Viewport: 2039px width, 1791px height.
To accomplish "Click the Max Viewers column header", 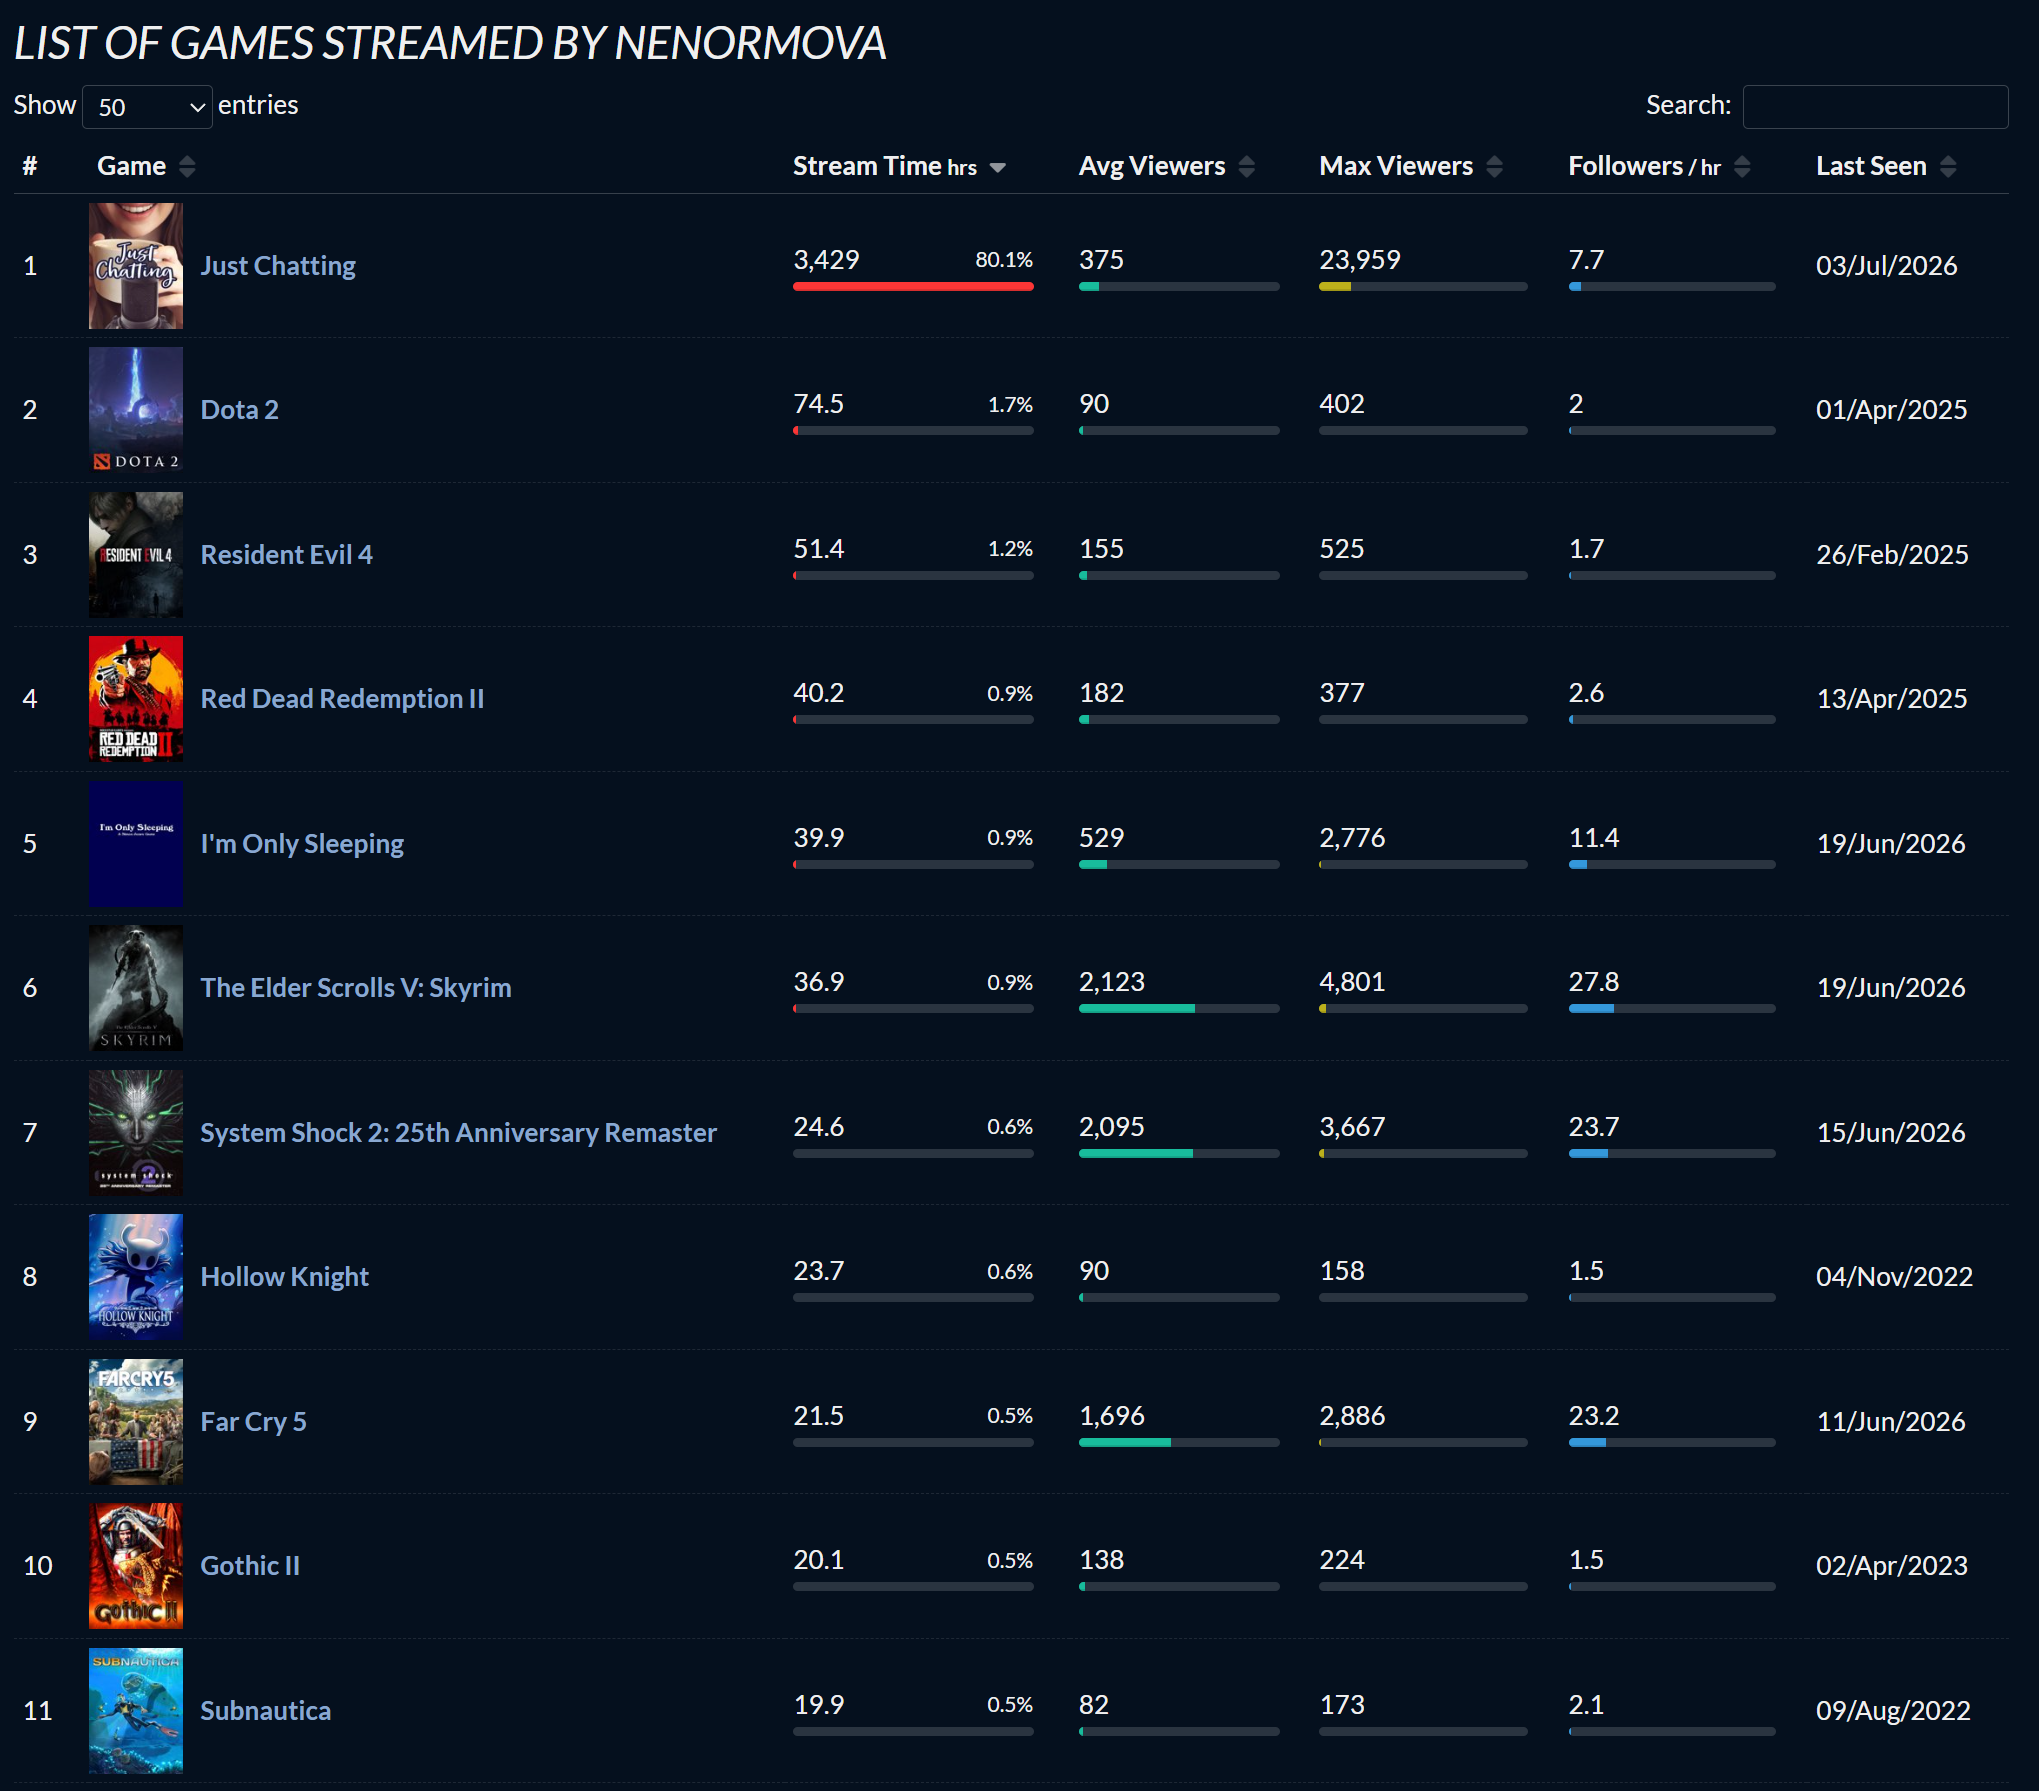I will pos(1396,166).
